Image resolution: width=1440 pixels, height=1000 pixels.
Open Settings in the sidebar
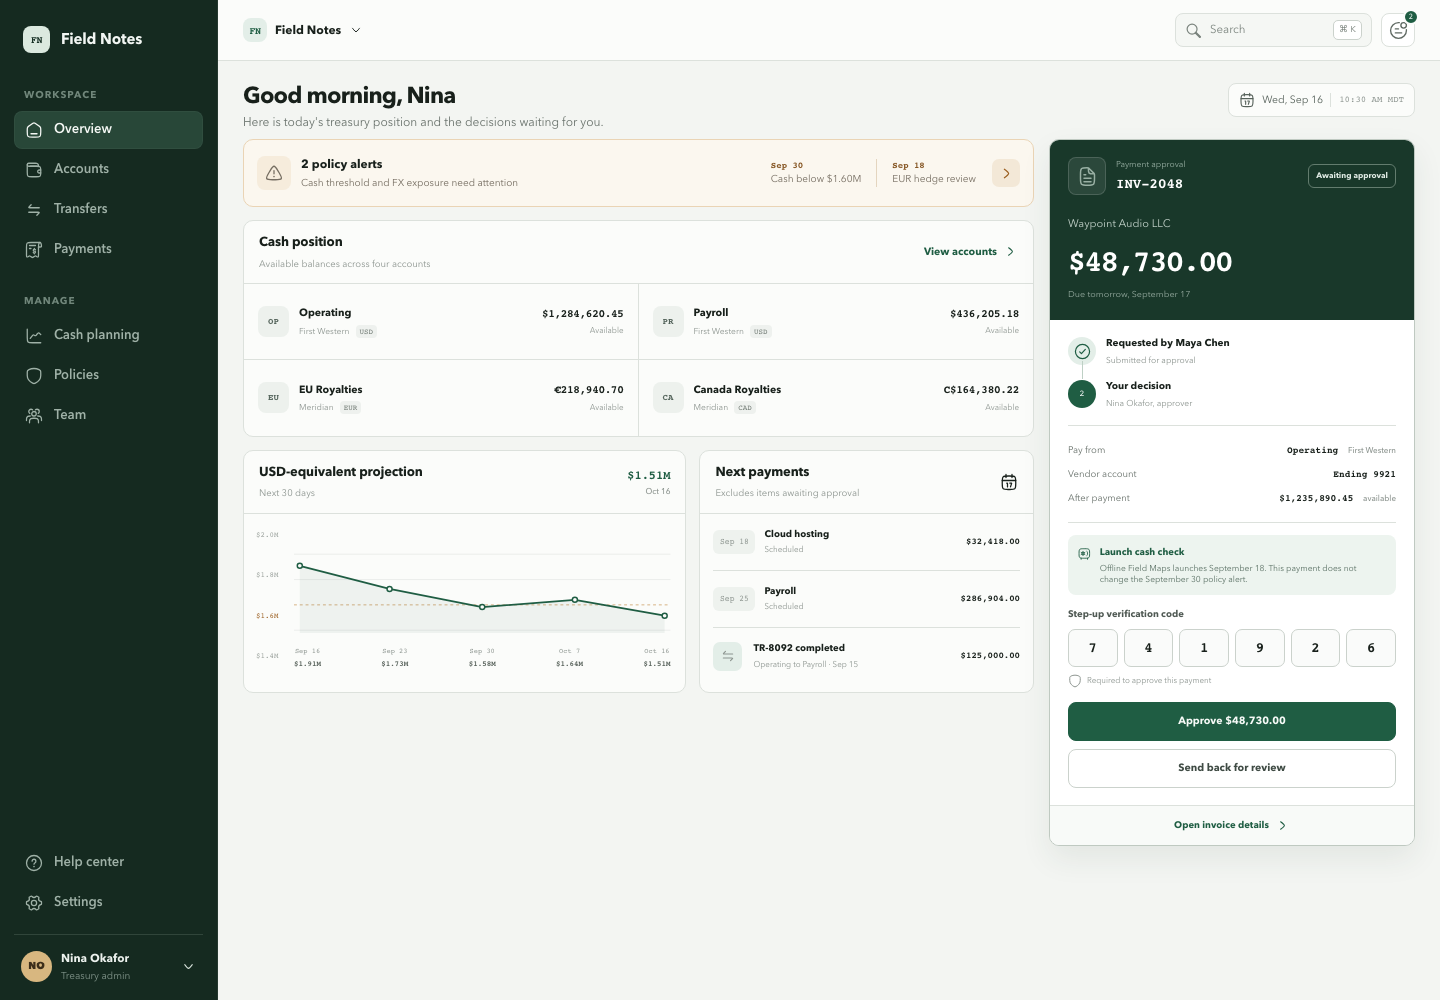pos(108,903)
